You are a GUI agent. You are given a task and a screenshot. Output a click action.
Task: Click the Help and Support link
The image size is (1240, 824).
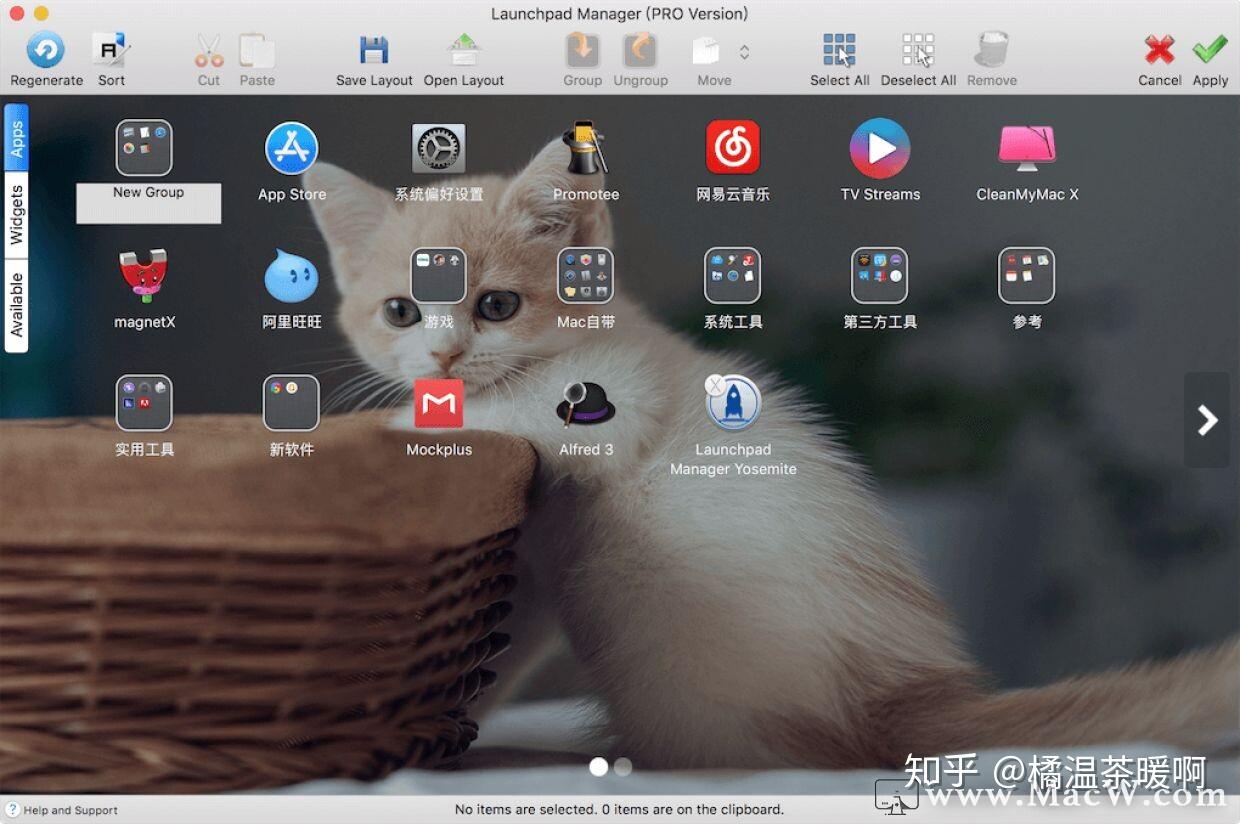(x=62, y=810)
